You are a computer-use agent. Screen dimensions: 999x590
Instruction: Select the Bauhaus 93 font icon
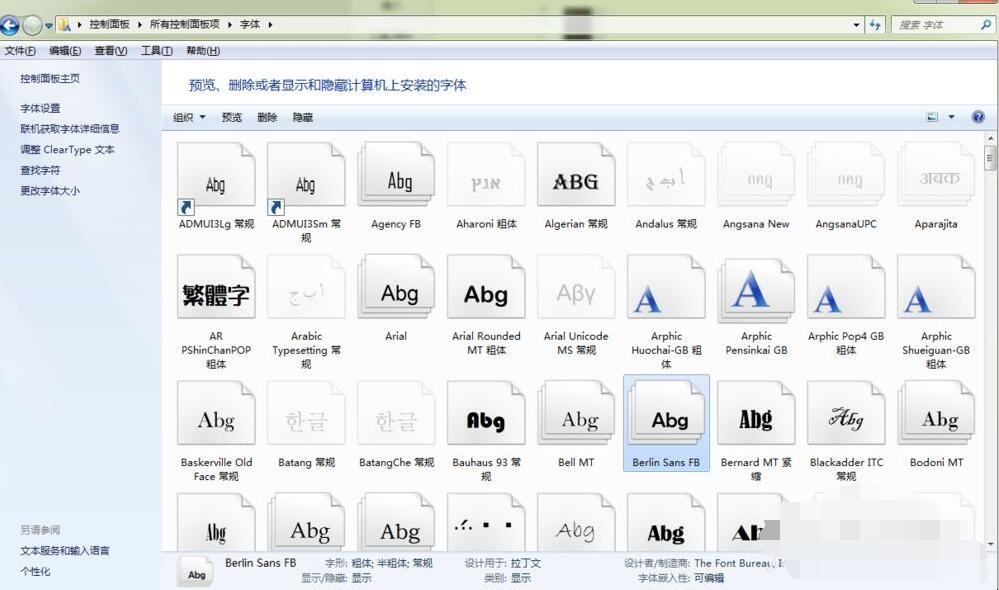coord(486,413)
